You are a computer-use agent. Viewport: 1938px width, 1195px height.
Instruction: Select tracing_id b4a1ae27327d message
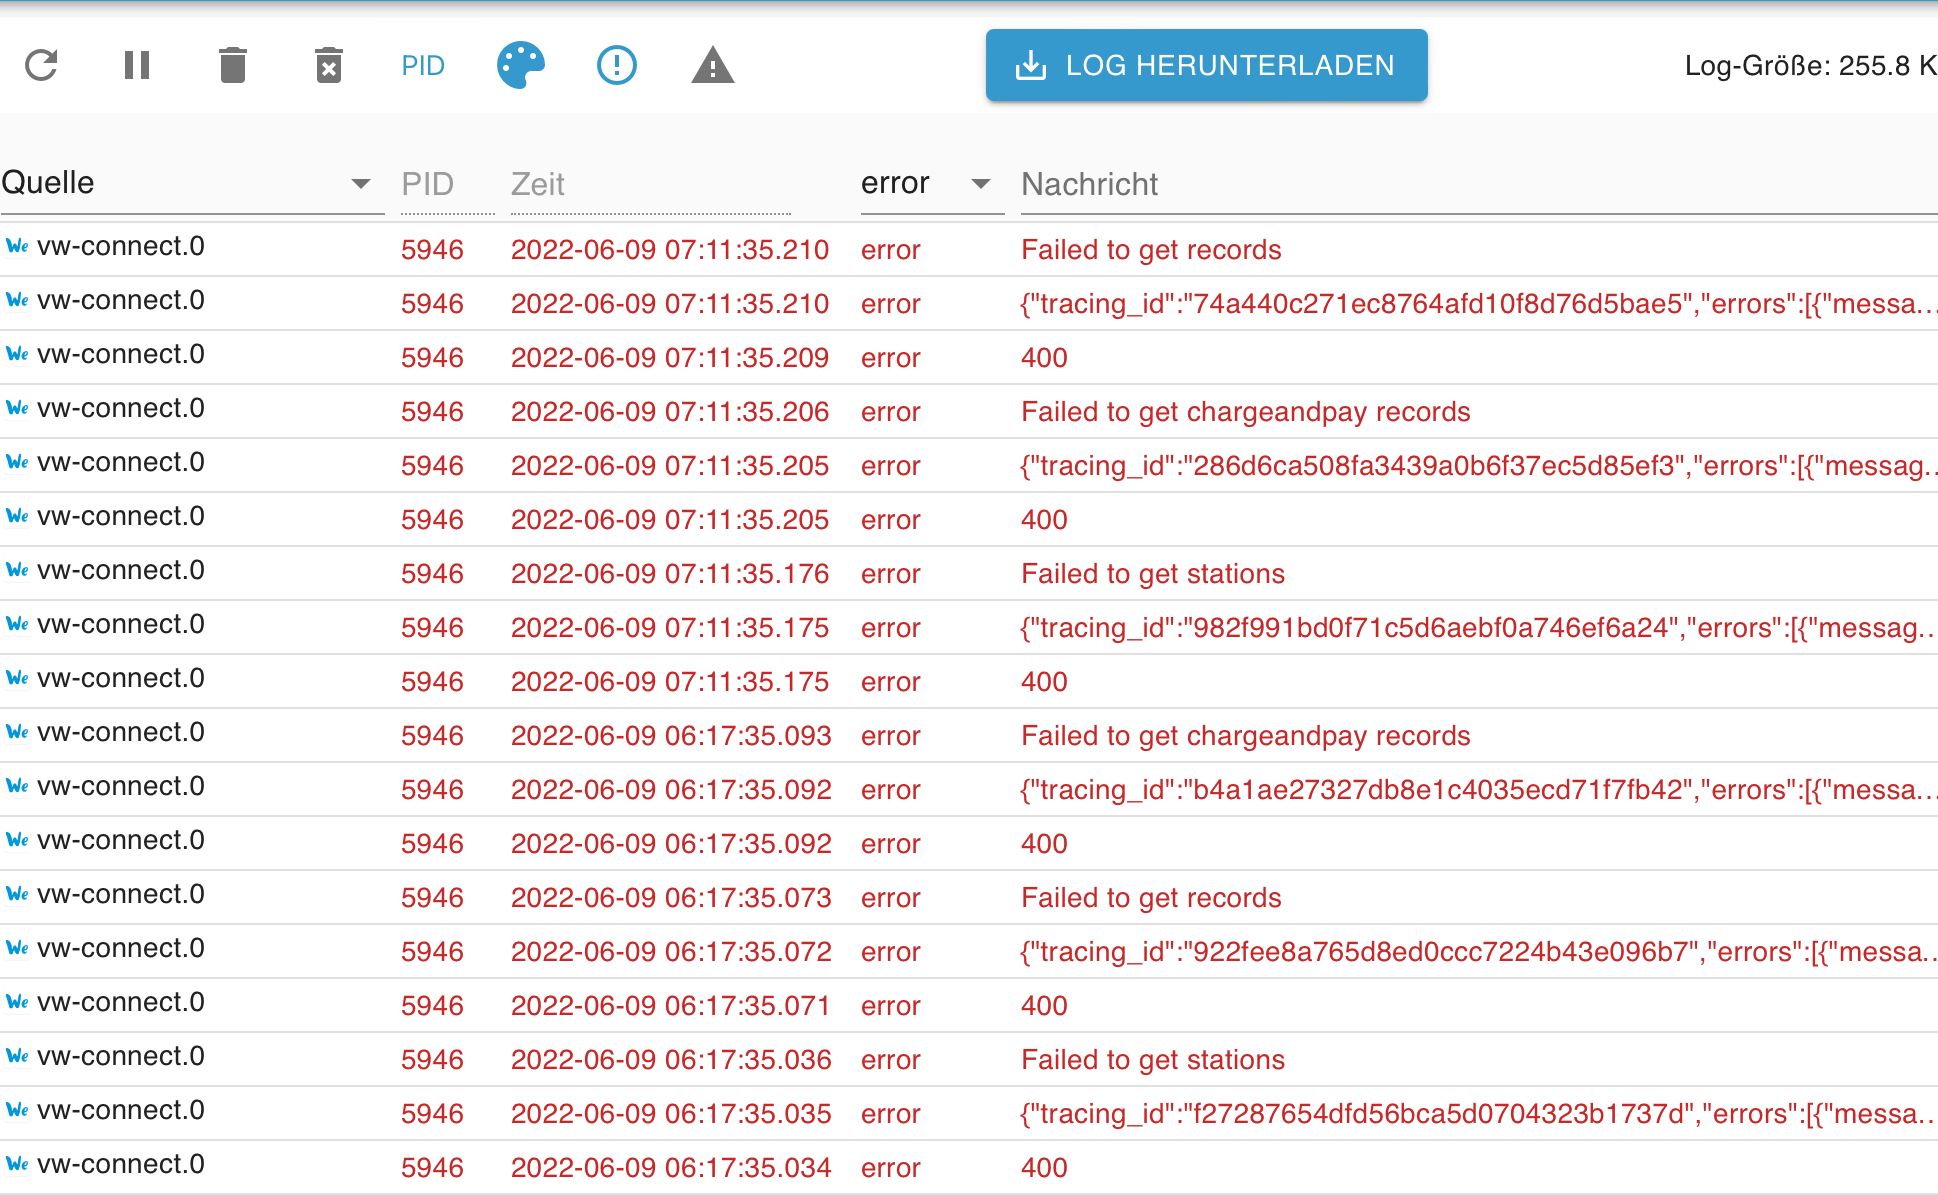tap(1479, 790)
